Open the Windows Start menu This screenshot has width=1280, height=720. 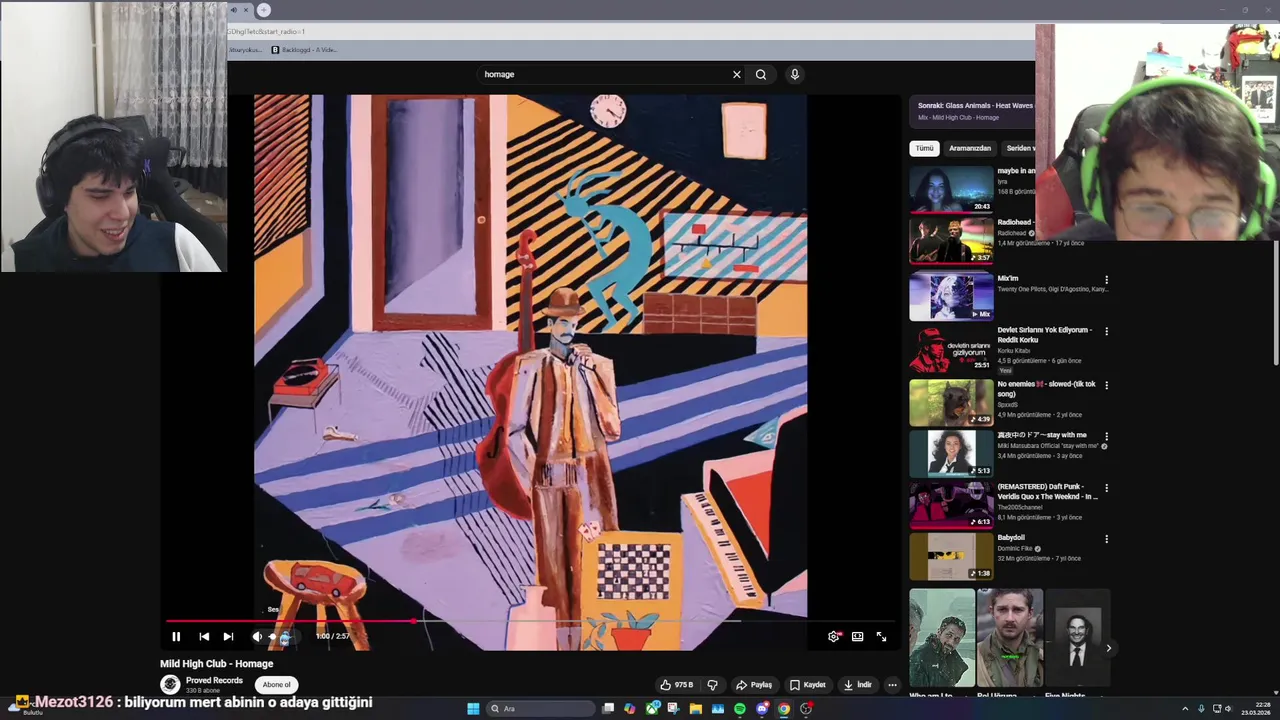(473, 709)
